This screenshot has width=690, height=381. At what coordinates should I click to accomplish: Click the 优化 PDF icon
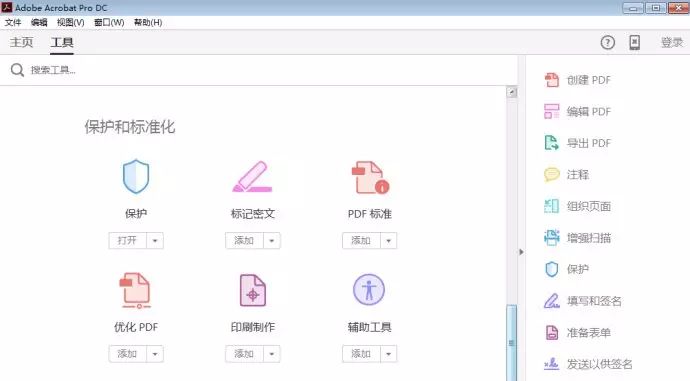(136, 290)
